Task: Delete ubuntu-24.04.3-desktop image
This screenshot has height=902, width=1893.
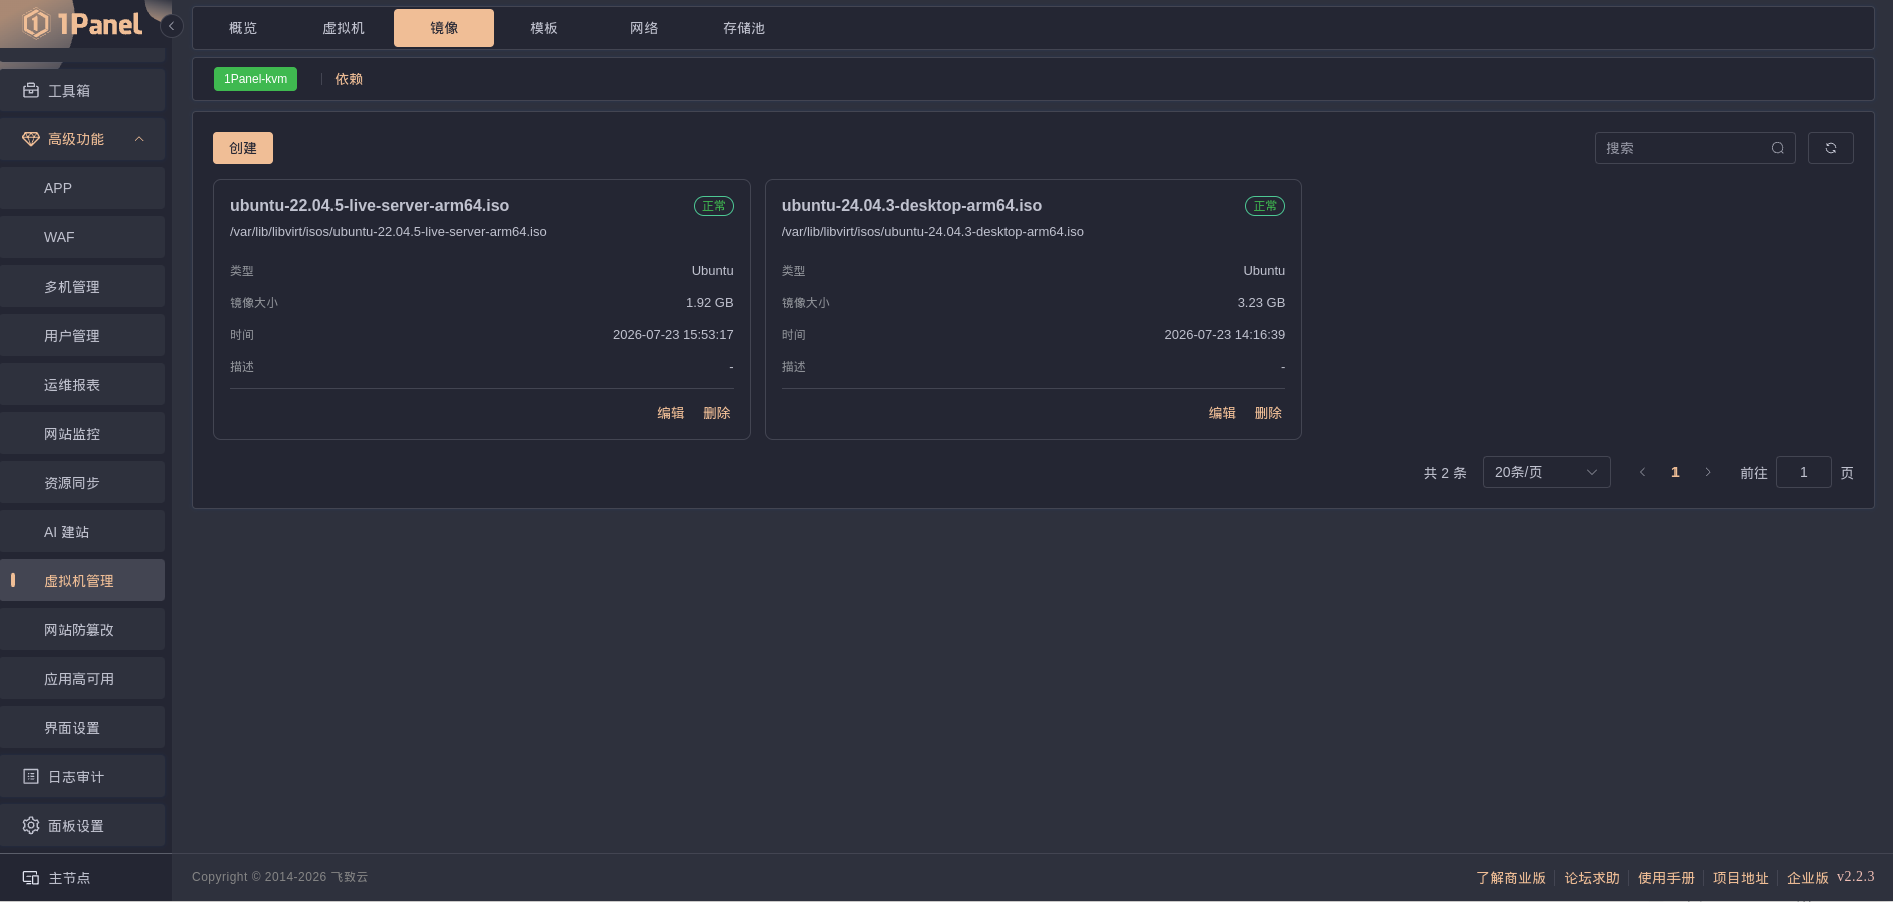Action: point(1268,413)
